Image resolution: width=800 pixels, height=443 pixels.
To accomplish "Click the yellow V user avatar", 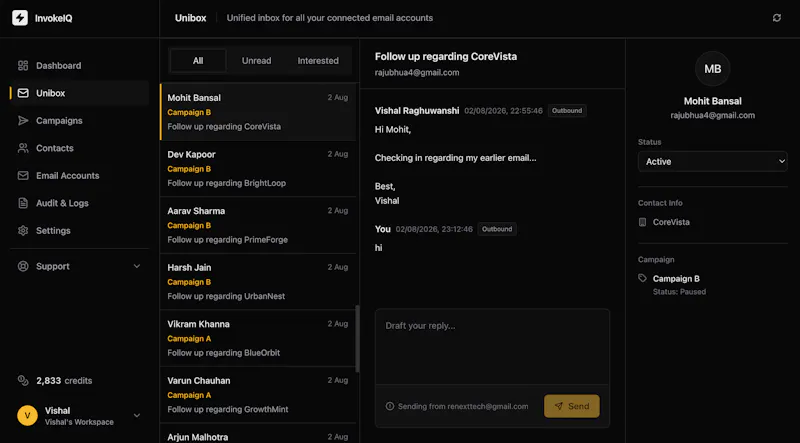I will [x=28, y=415].
